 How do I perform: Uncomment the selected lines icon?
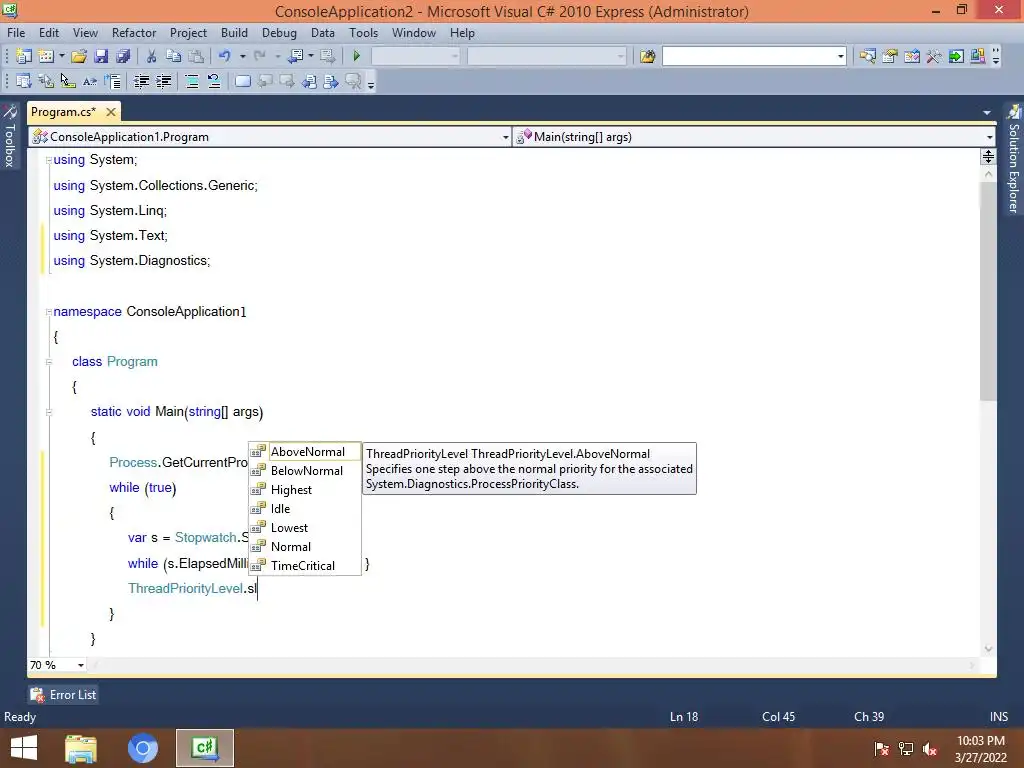point(214,81)
